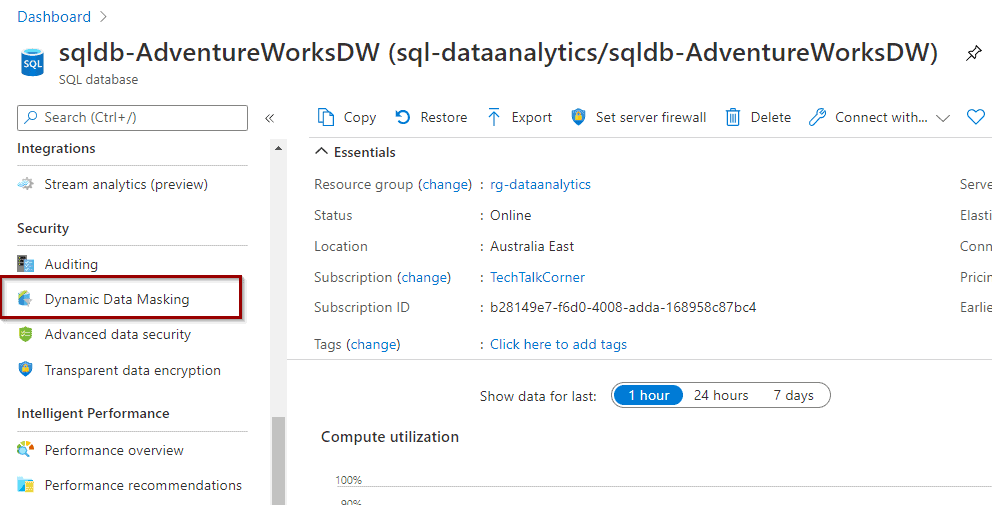Click the Set server firewall shield icon

(x=578, y=117)
